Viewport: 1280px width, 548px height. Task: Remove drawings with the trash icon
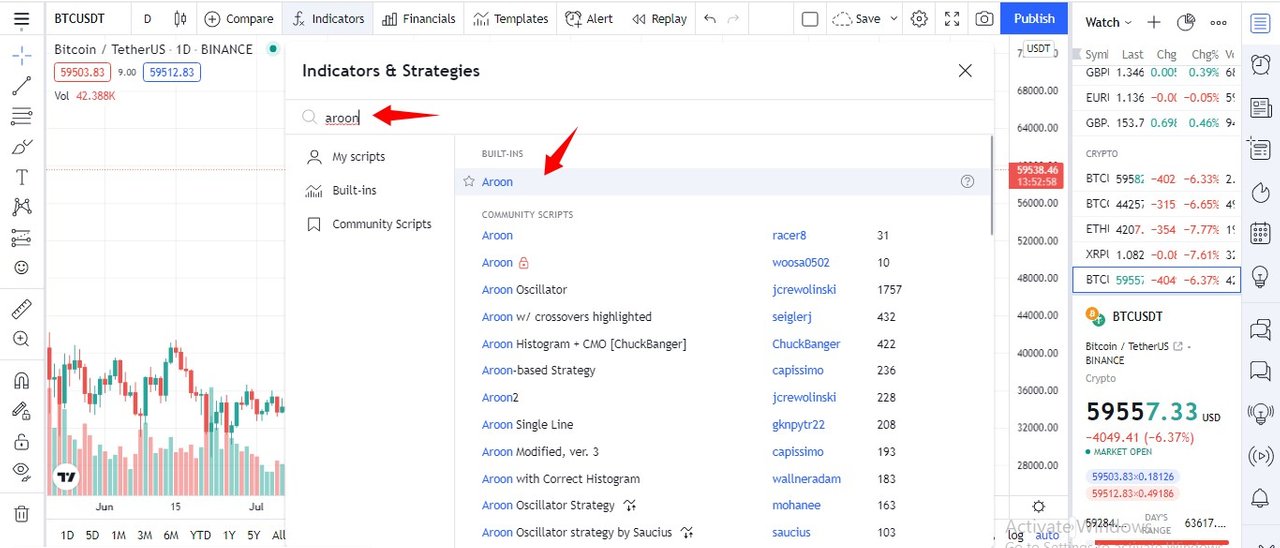pyautogui.click(x=21, y=514)
